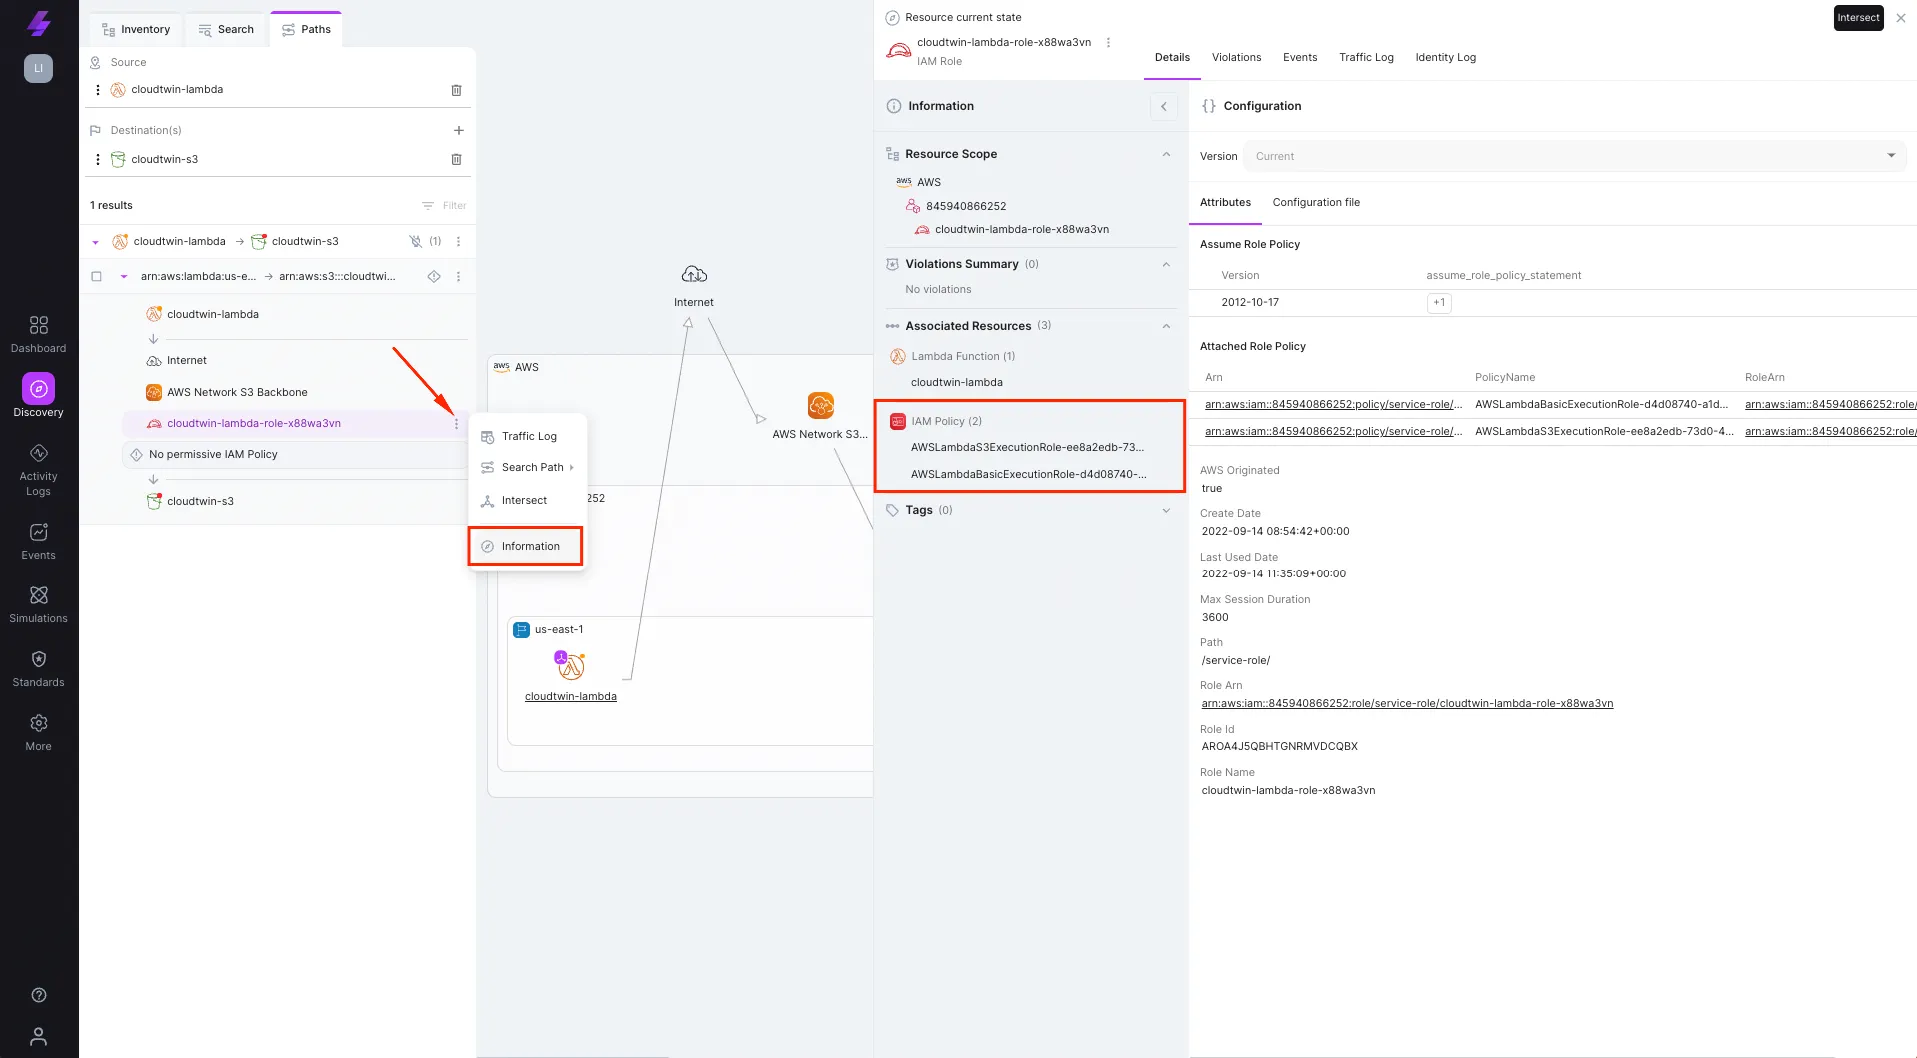This screenshot has width=1917, height=1058.
Task: Close the resource details panel
Action: coord(1901,18)
